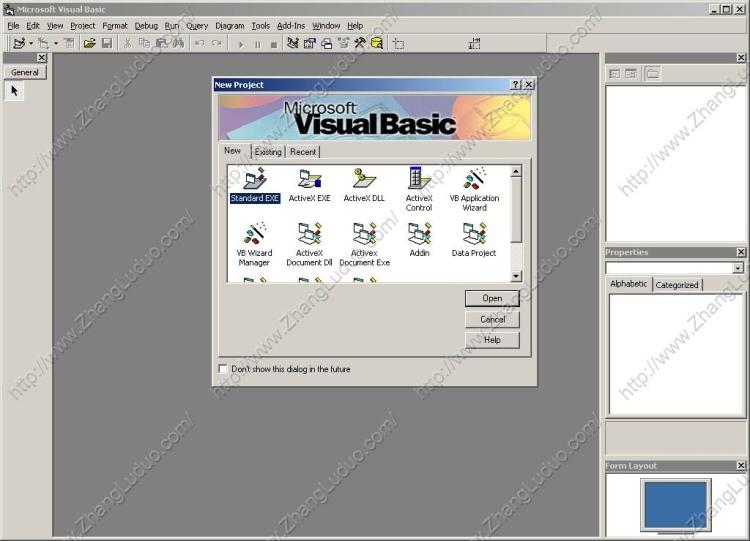The image size is (750, 541).
Task: Close the Toolbox panel
Action: point(42,57)
